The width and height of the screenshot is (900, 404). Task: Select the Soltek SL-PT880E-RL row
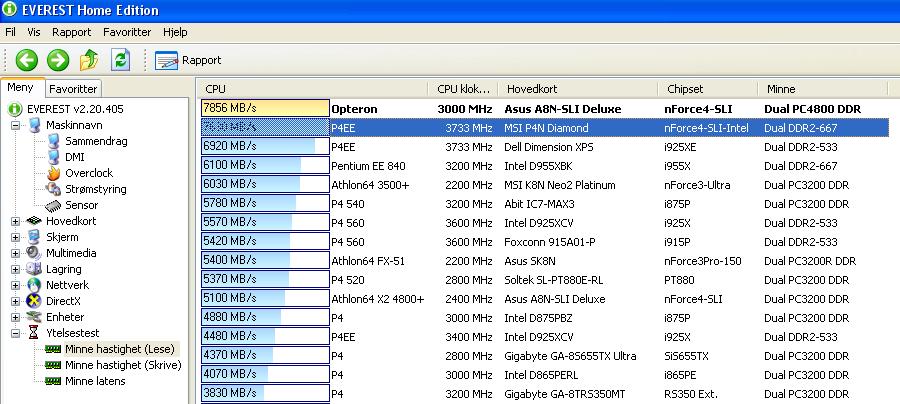[x=545, y=279]
